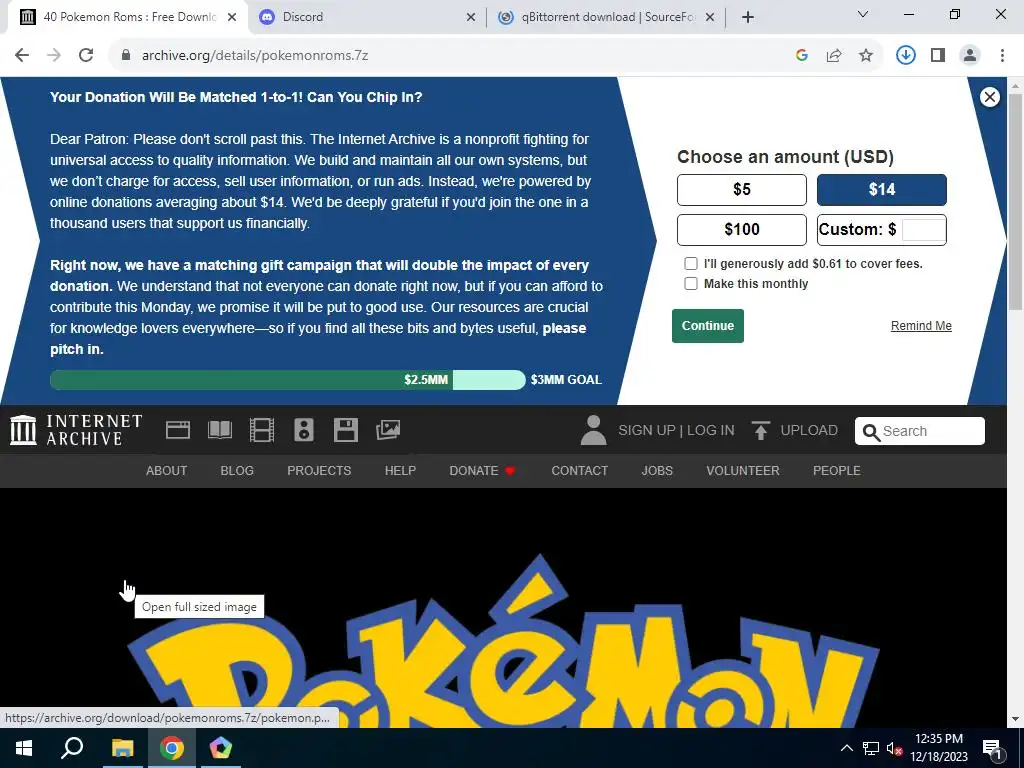The width and height of the screenshot is (1024, 768).
Task: Click the Archive Search input field
Action: point(920,431)
